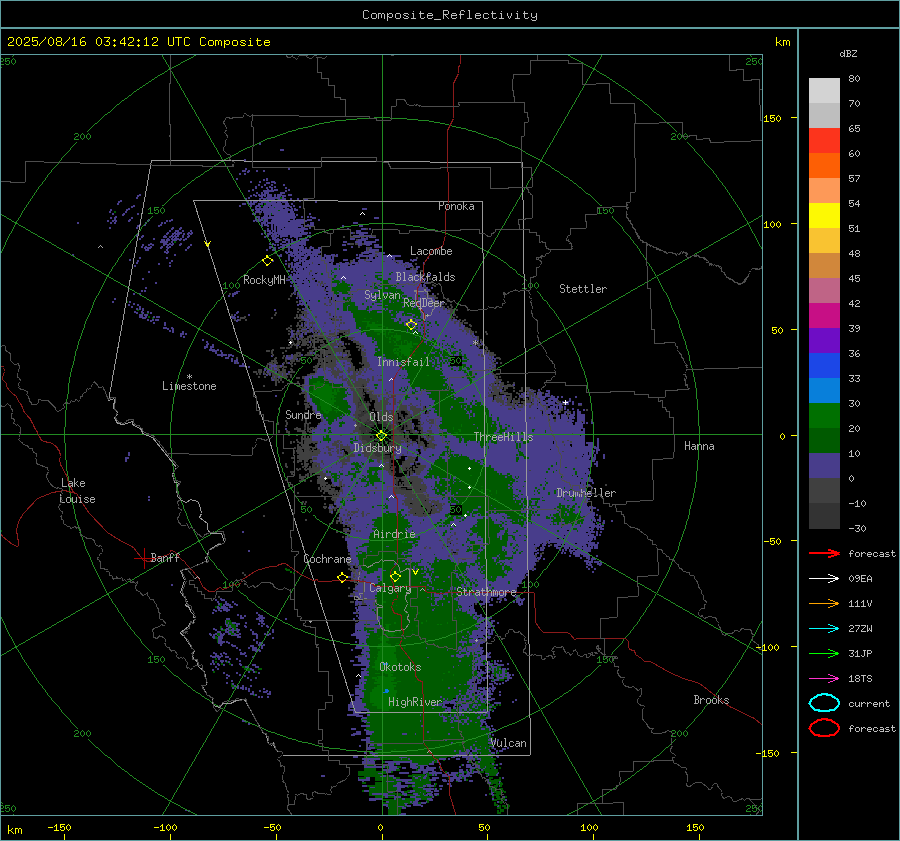The width and height of the screenshot is (900, 841).
Task: Click the yellow 51-54 dBZ color swatch
Action: (x=824, y=215)
